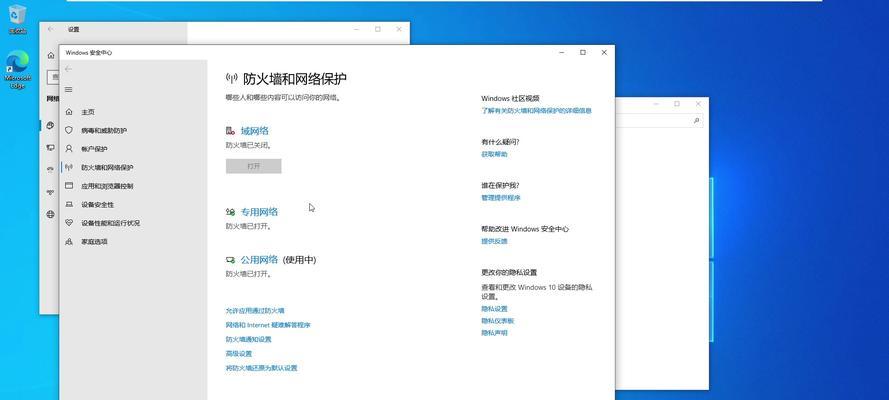Click 管理提供程序 link
This screenshot has width=889, height=400.
click(501, 198)
